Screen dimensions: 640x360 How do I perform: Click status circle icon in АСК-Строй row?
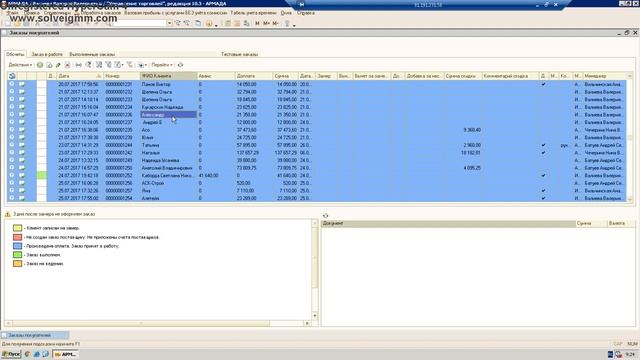tap(12, 183)
